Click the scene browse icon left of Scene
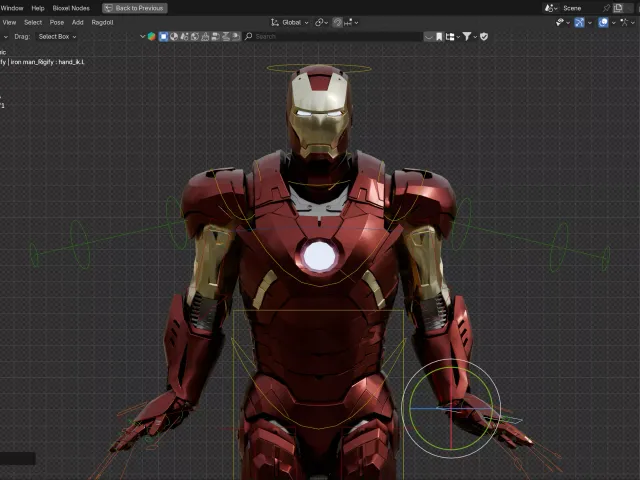This screenshot has width=640, height=480. tap(549, 8)
